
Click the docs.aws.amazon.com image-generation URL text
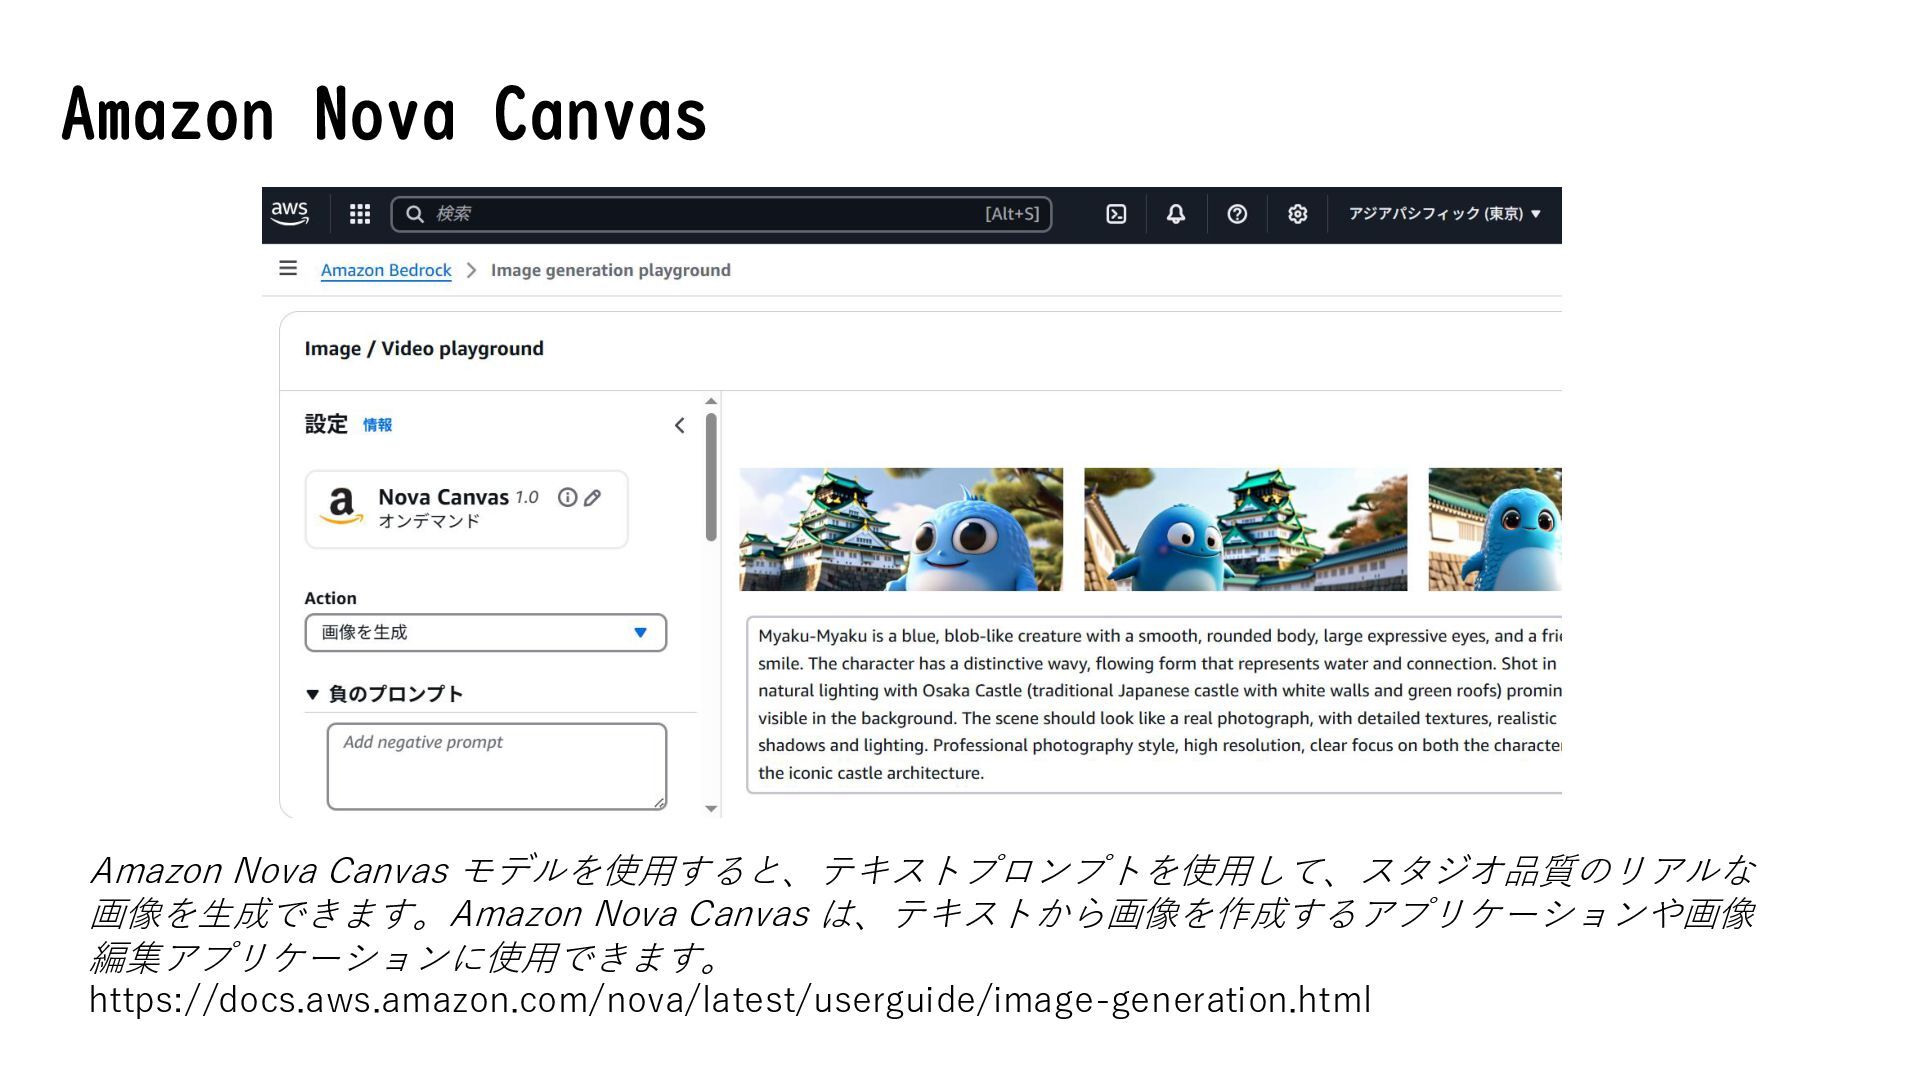pyautogui.click(x=730, y=999)
